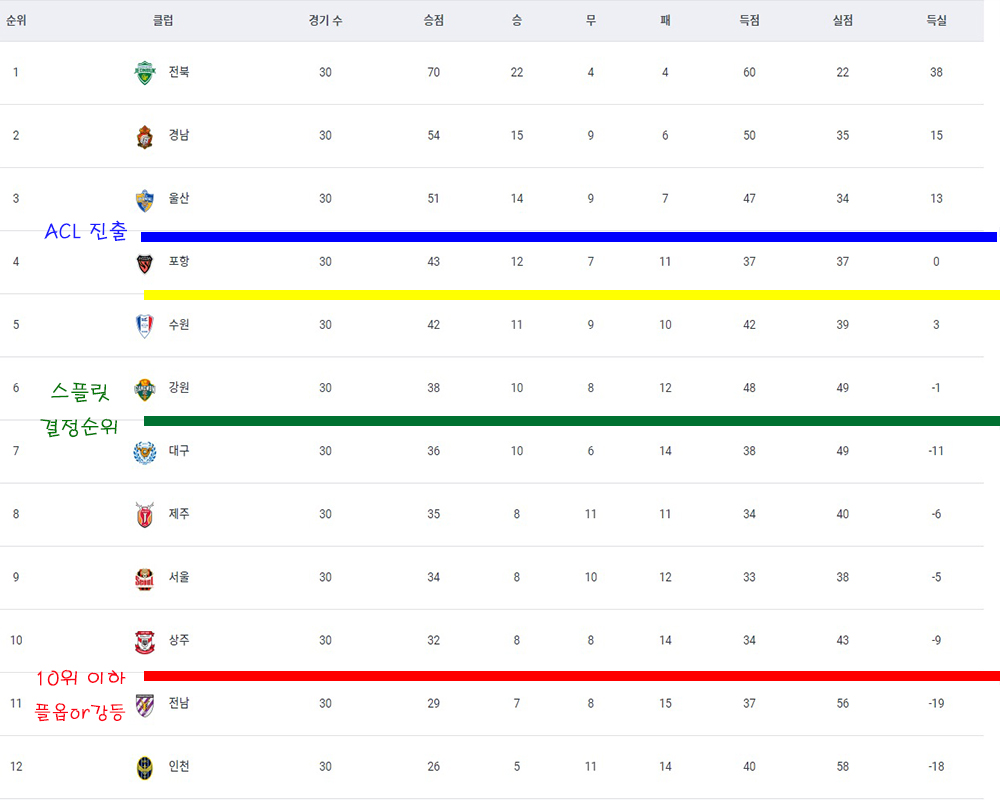Open the 상주 club name link
This screenshot has height=800, width=1000.
tap(179, 640)
